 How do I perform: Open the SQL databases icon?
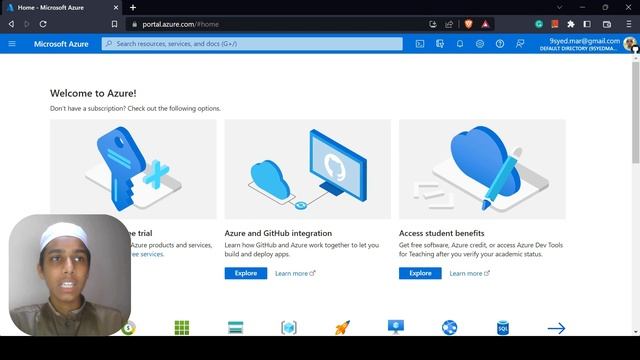503,327
